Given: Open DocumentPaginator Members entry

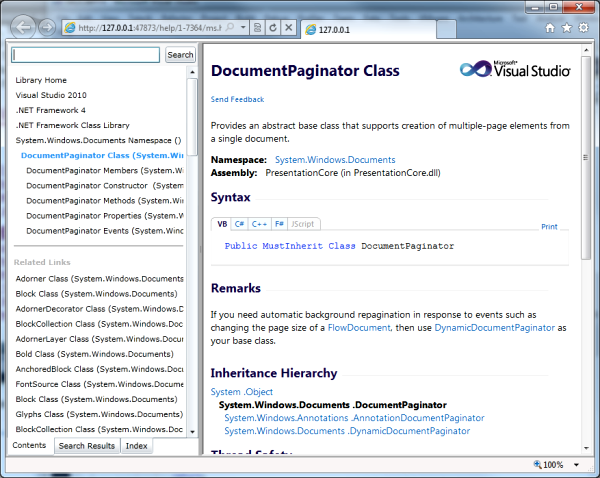Looking at the screenshot, I should click(104, 170).
